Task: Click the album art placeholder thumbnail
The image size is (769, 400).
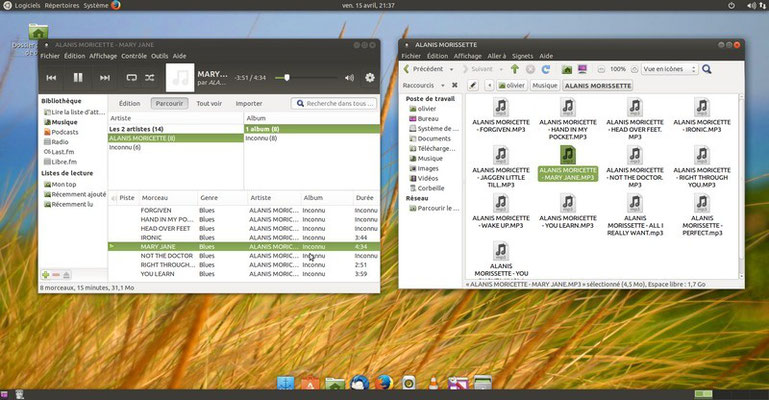Action: 180,77
